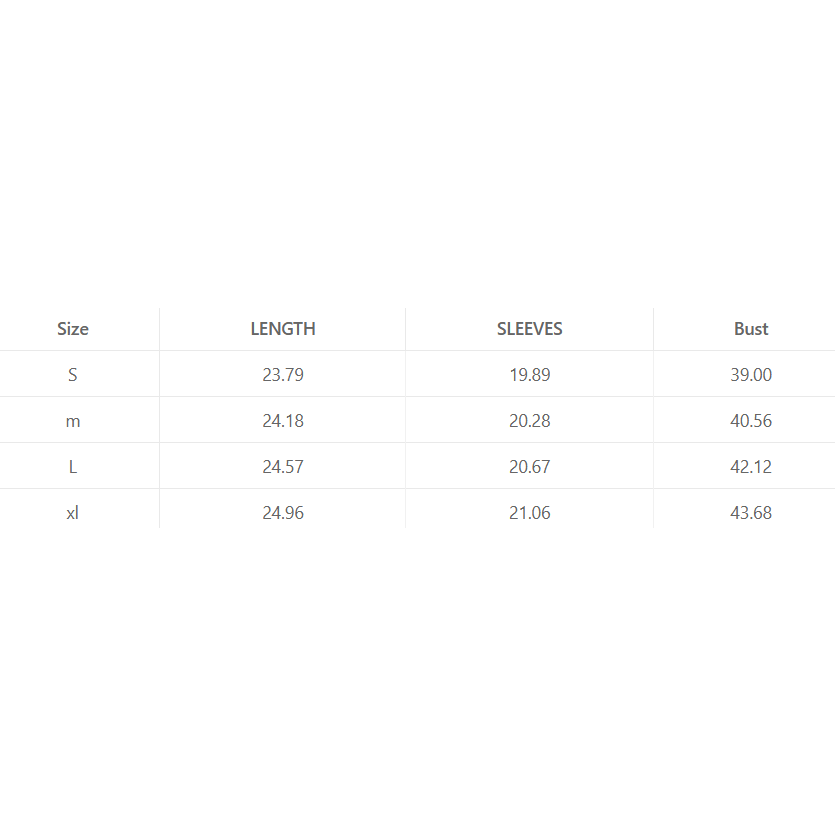Screen dimensions: 835x835
Task: Select the 20.28 sleeves cell
Action: pyautogui.click(x=530, y=421)
